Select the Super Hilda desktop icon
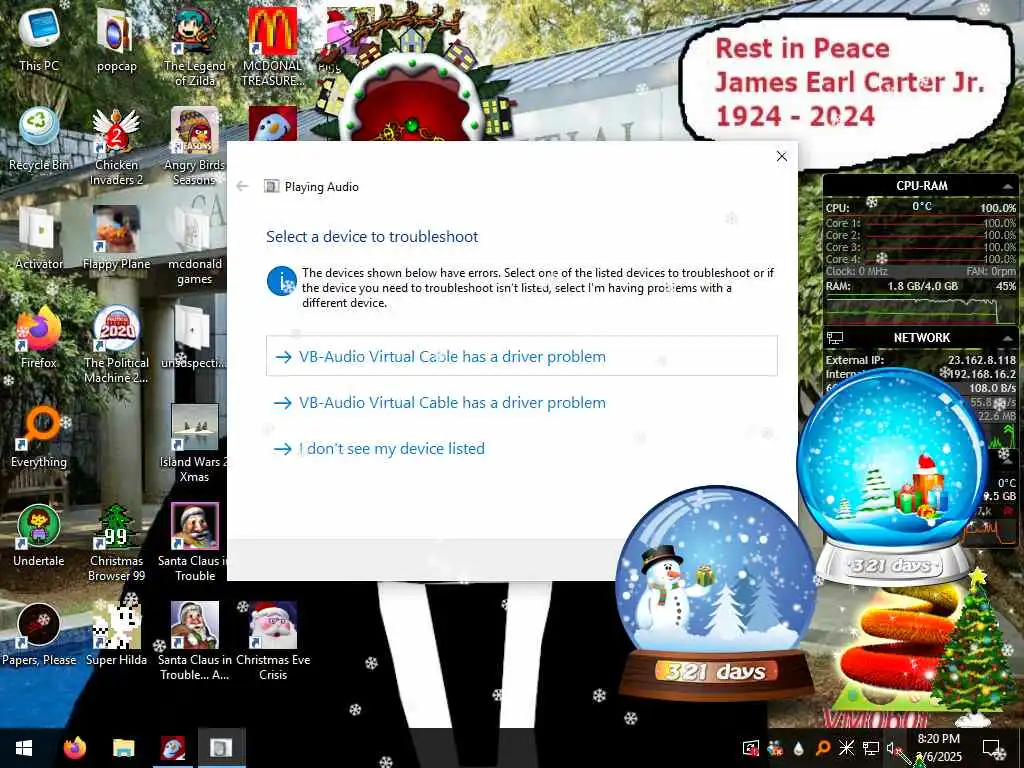 pos(116,636)
